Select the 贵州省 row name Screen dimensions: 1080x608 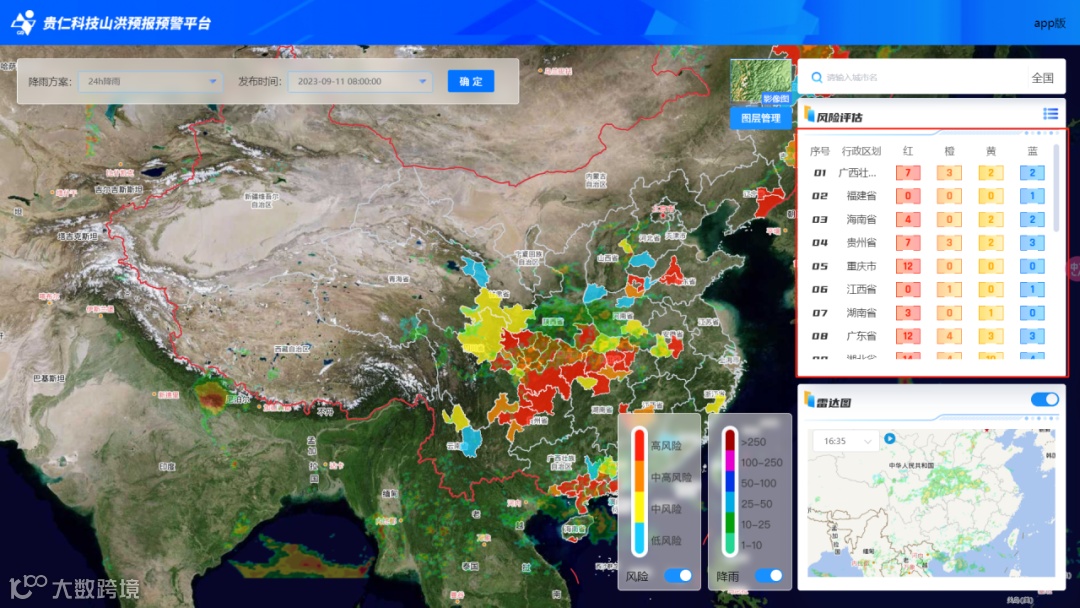click(861, 242)
